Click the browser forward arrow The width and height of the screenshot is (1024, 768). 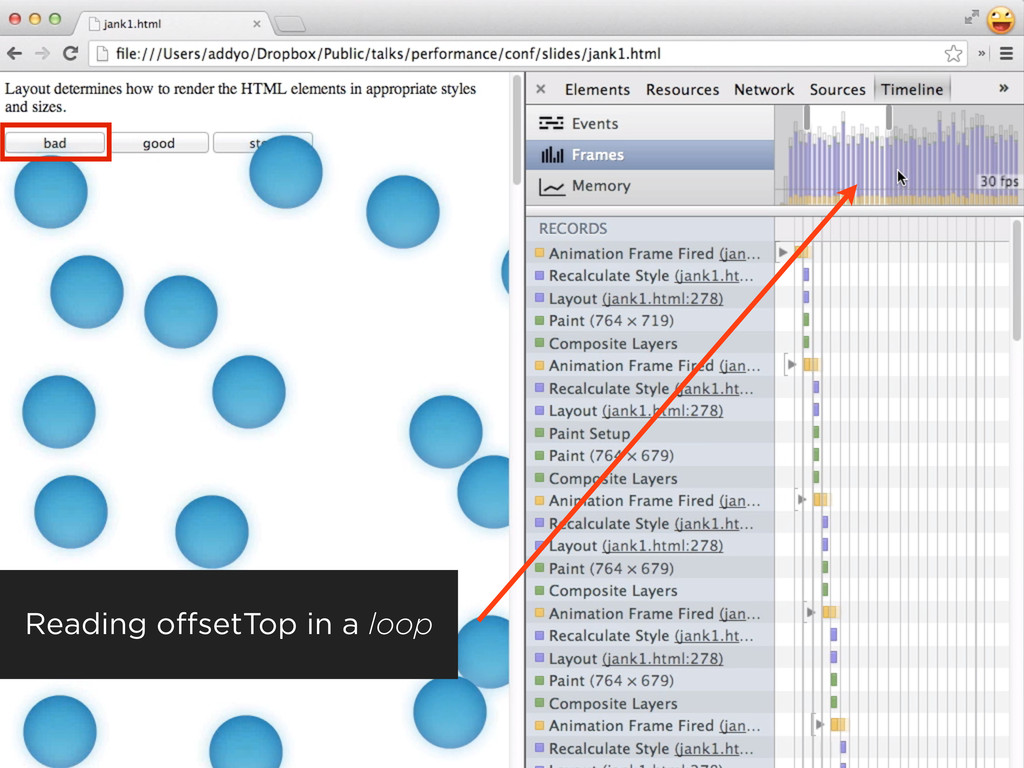pos(42,54)
